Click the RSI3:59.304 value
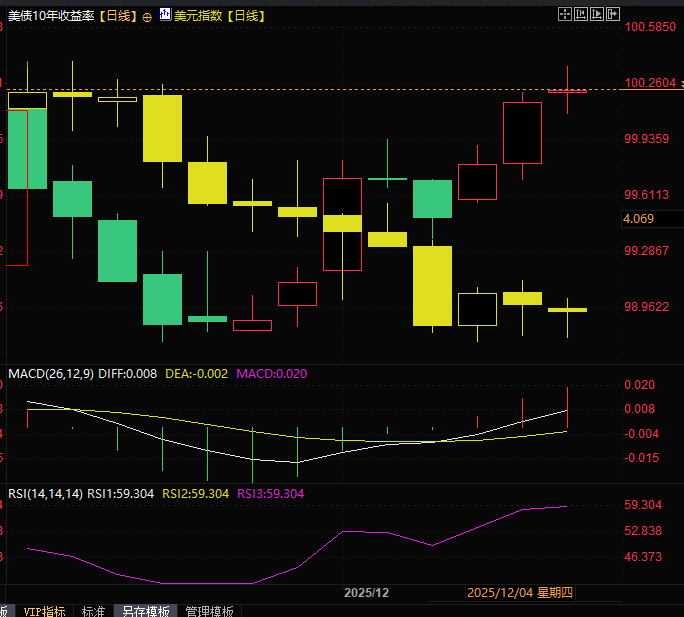This screenshot has width=684, height=617. [270, 494]
